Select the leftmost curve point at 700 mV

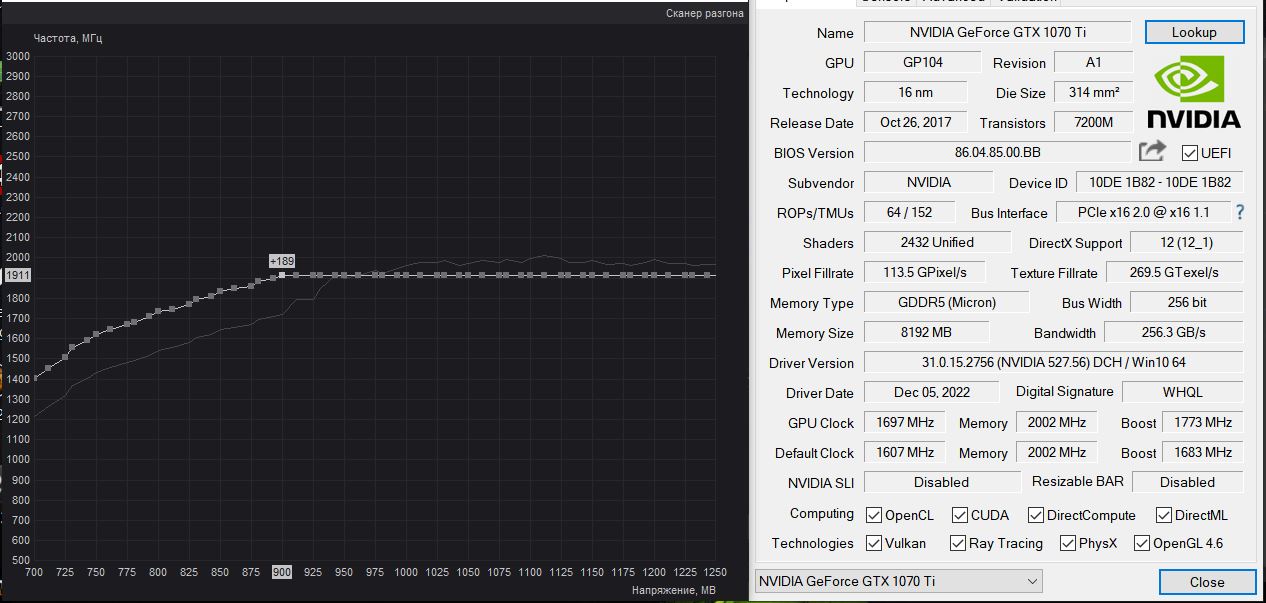[36, 378]
